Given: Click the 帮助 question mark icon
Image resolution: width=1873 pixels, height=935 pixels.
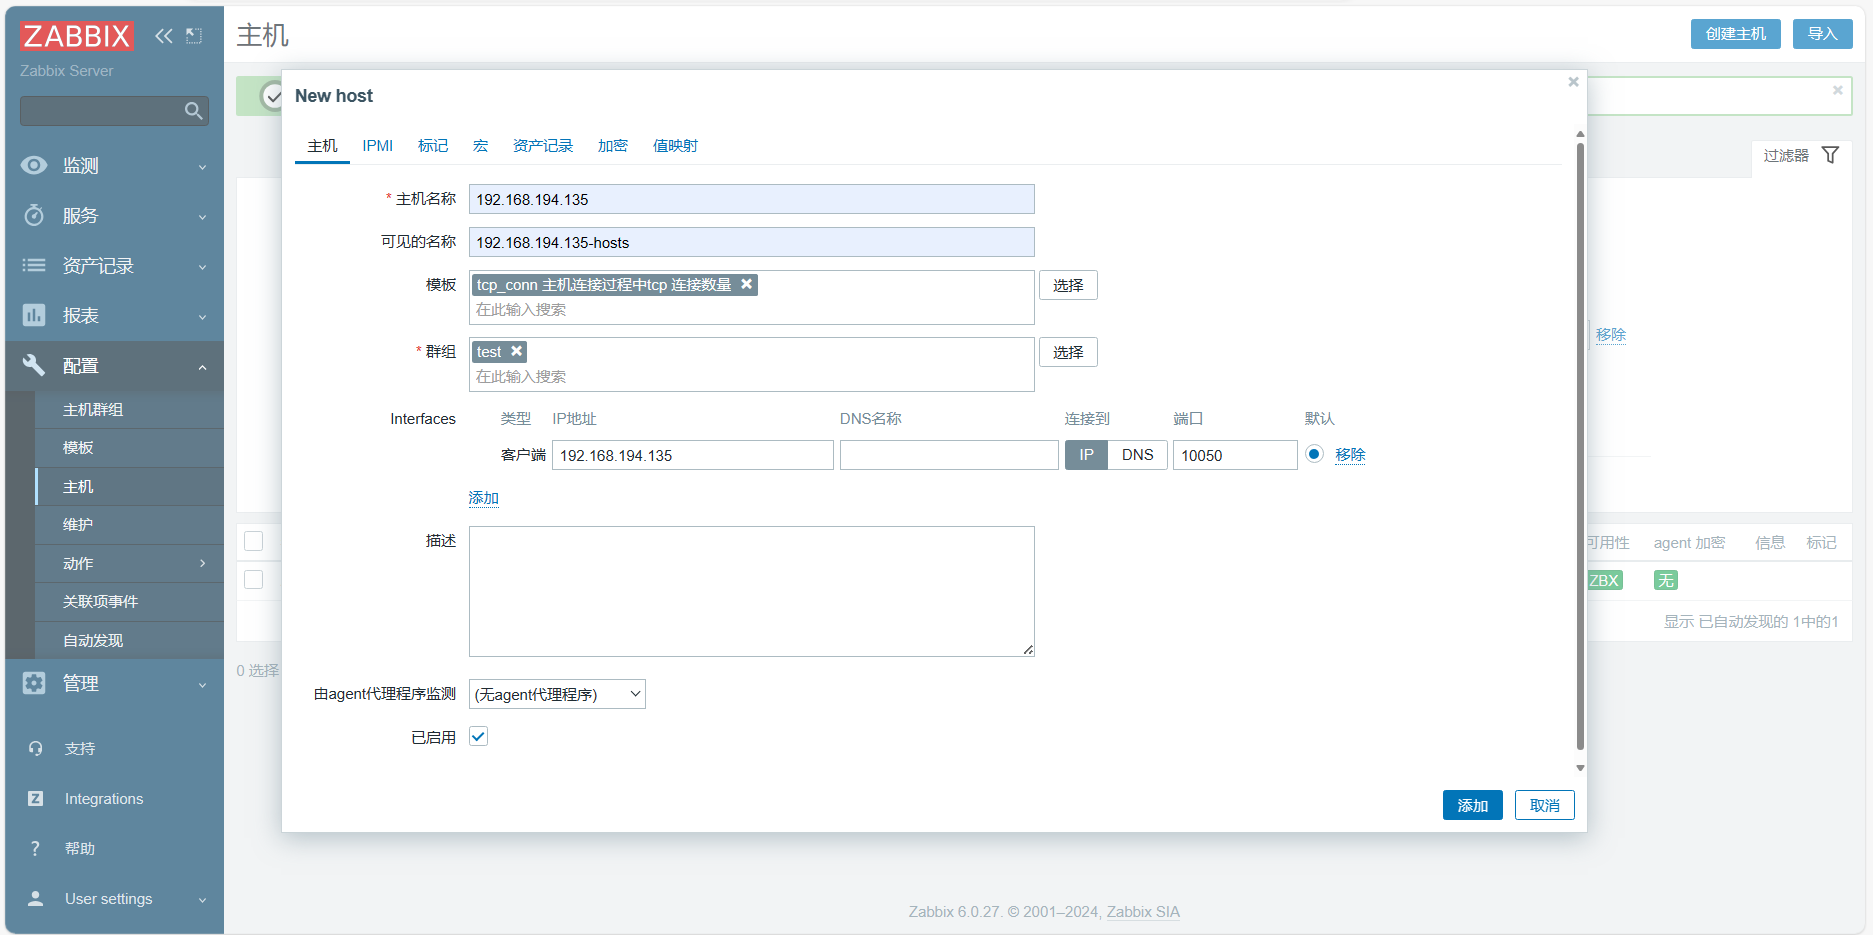Looking at the screenshot, I should (x=36, y=848).
